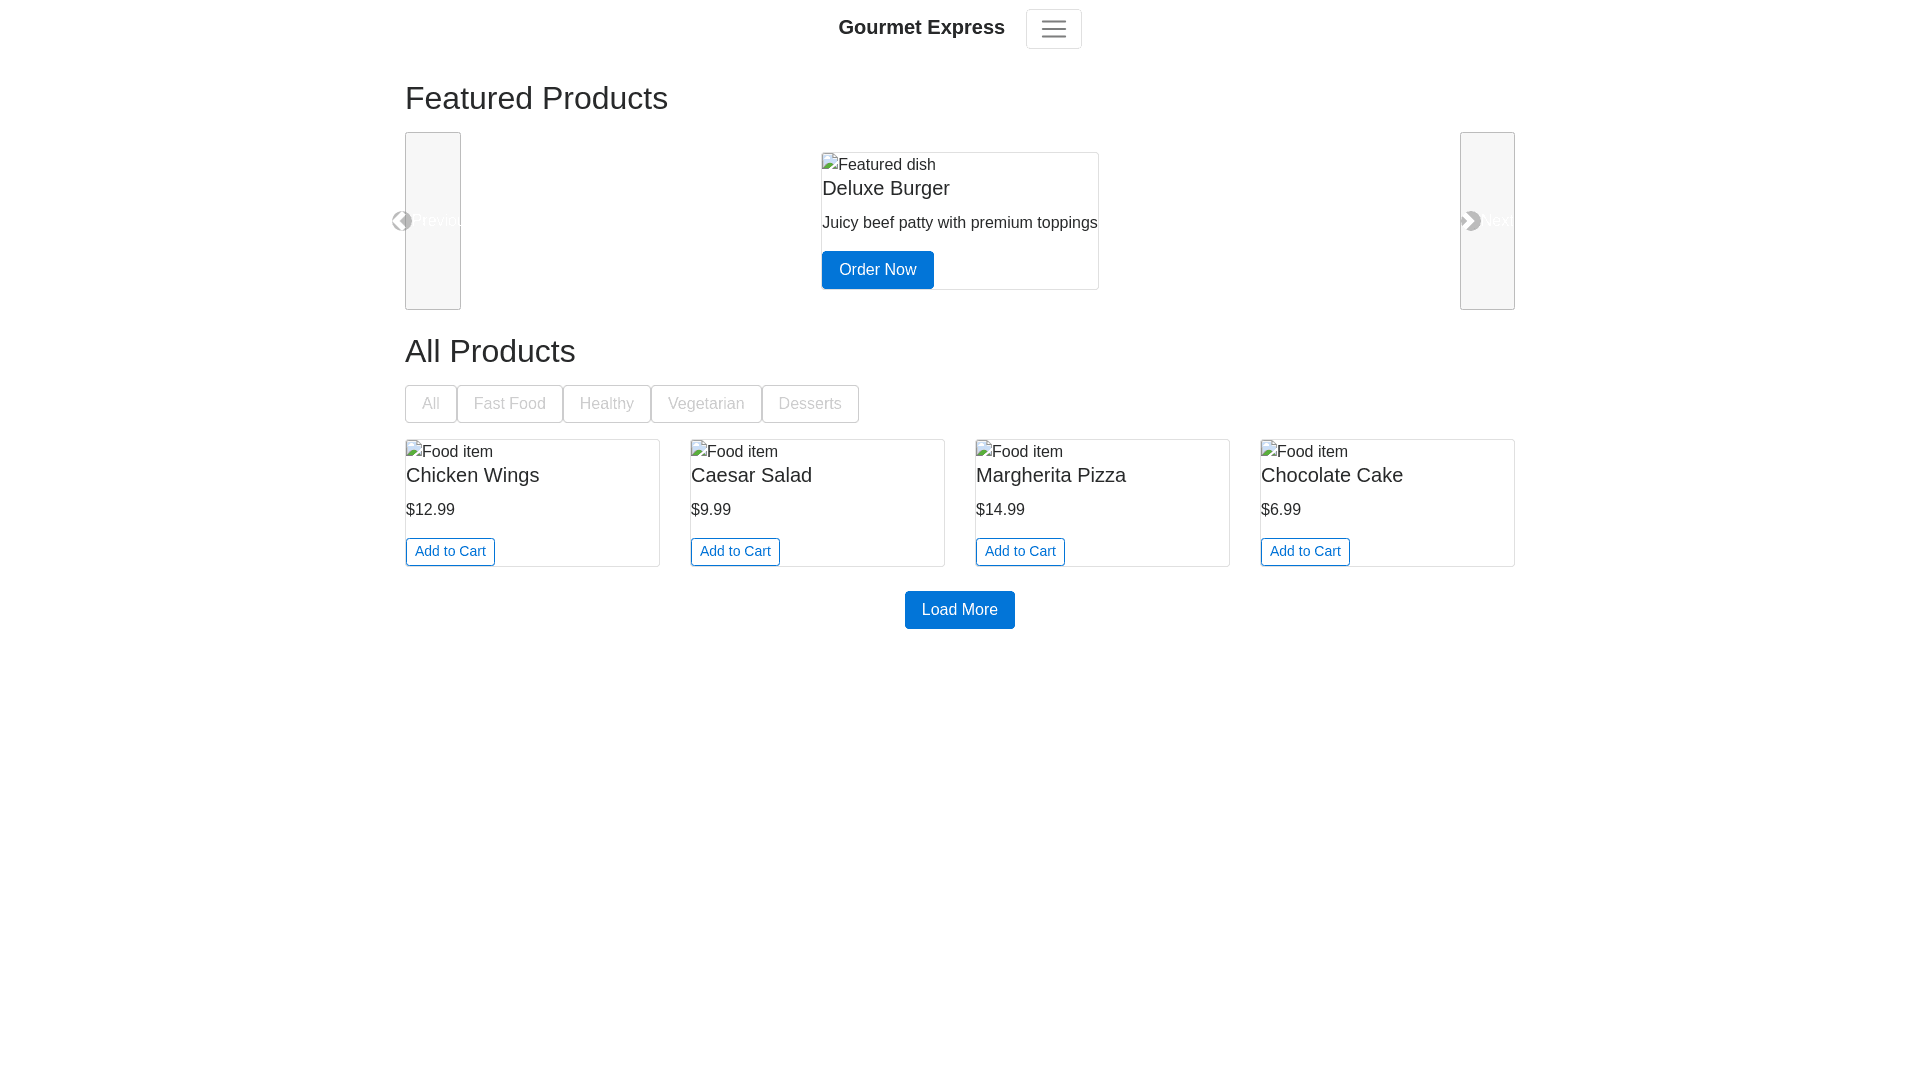Click the Load More button
The image size is (1920, 1080).
click(959, 610)
